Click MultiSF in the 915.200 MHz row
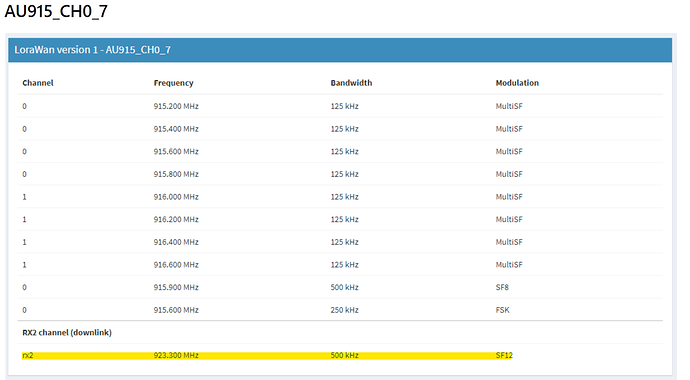This screenshot has height=380, width=690. tap(509, 106)
